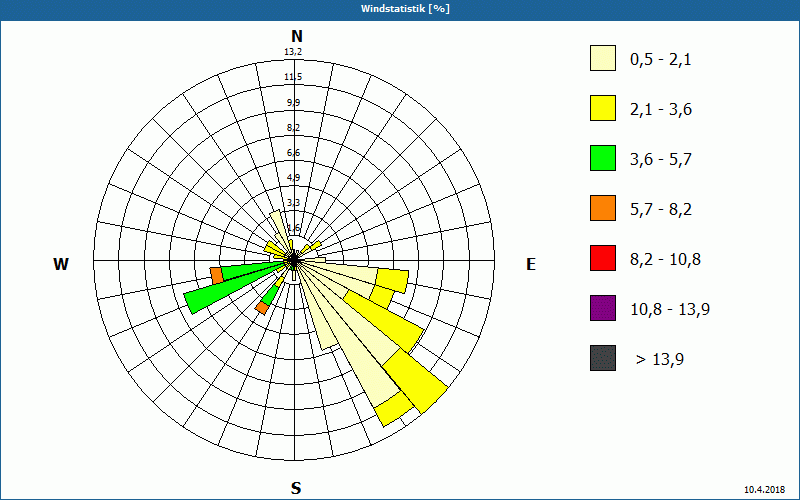
Task: Click the 8,2 radial axis value
Action: [x=293, y=128]
